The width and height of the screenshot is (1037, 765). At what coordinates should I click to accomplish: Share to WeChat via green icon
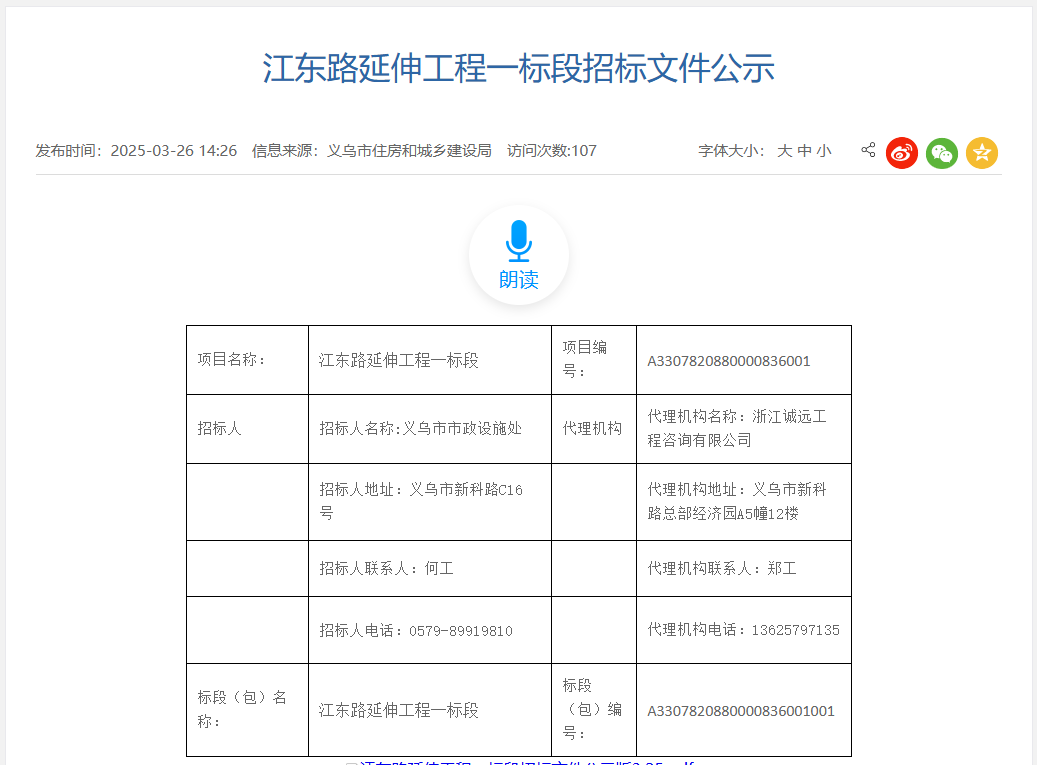[942, 153]
